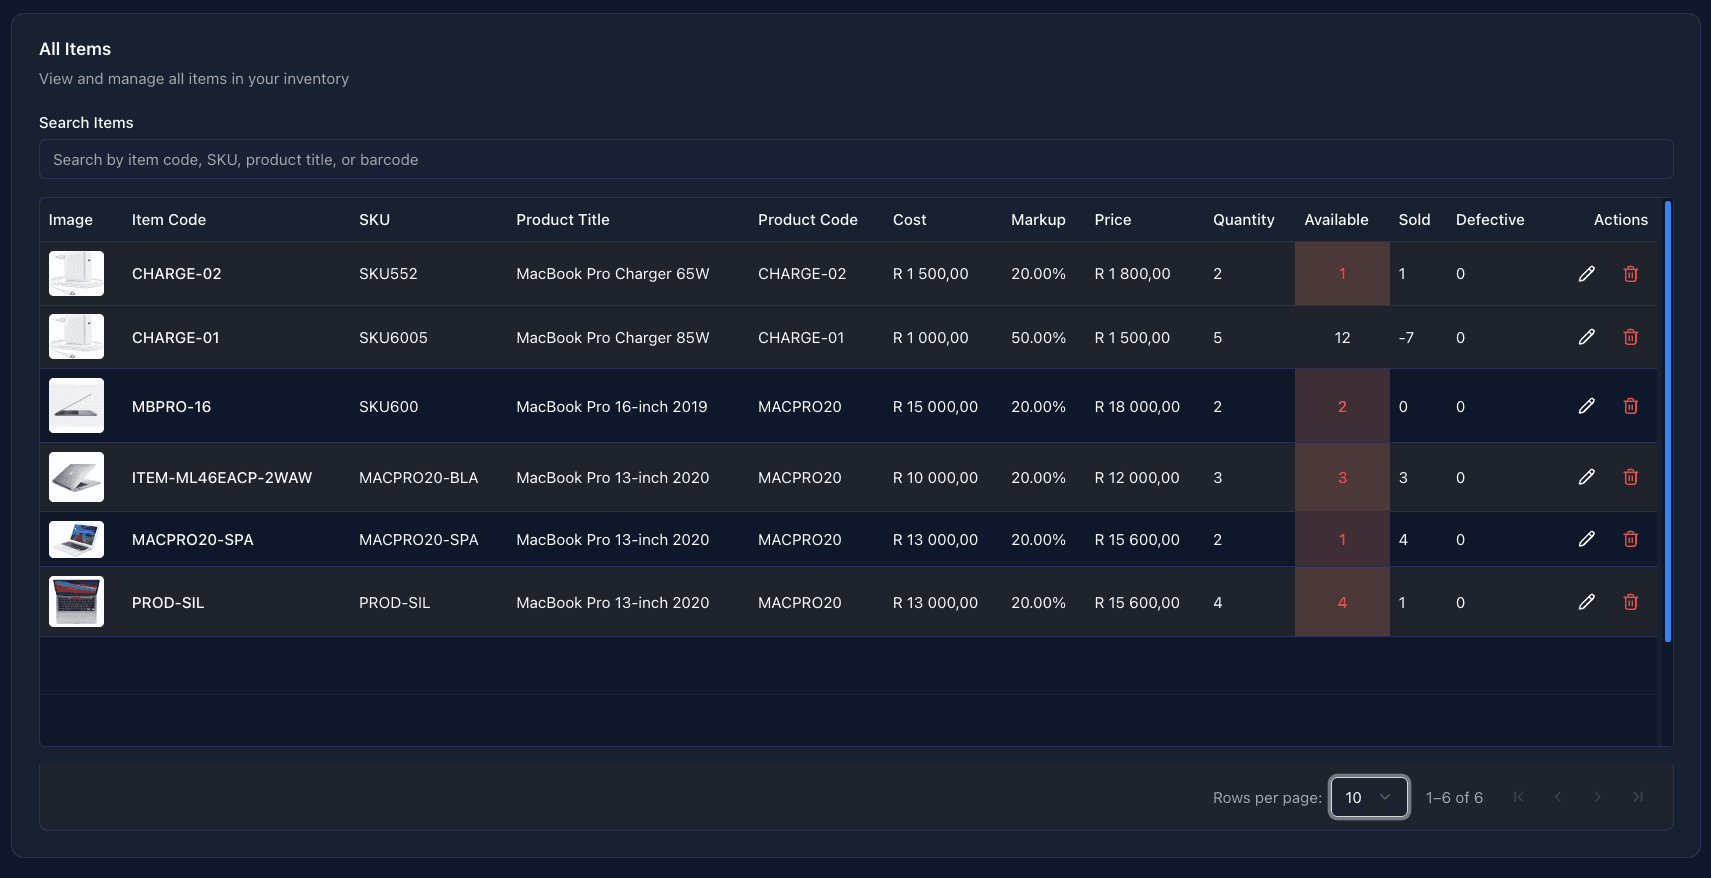Focus the Search Items input field
Screen dimensions: 1711x878
(856, 159)
